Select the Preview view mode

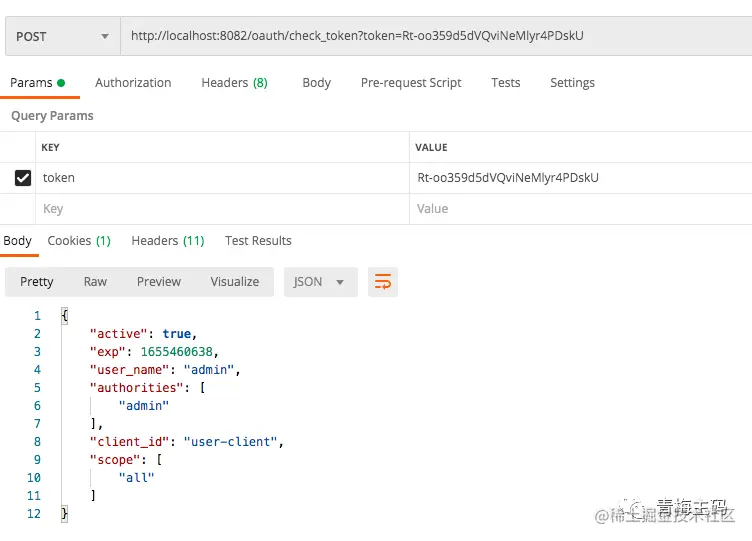pos(159,282)
